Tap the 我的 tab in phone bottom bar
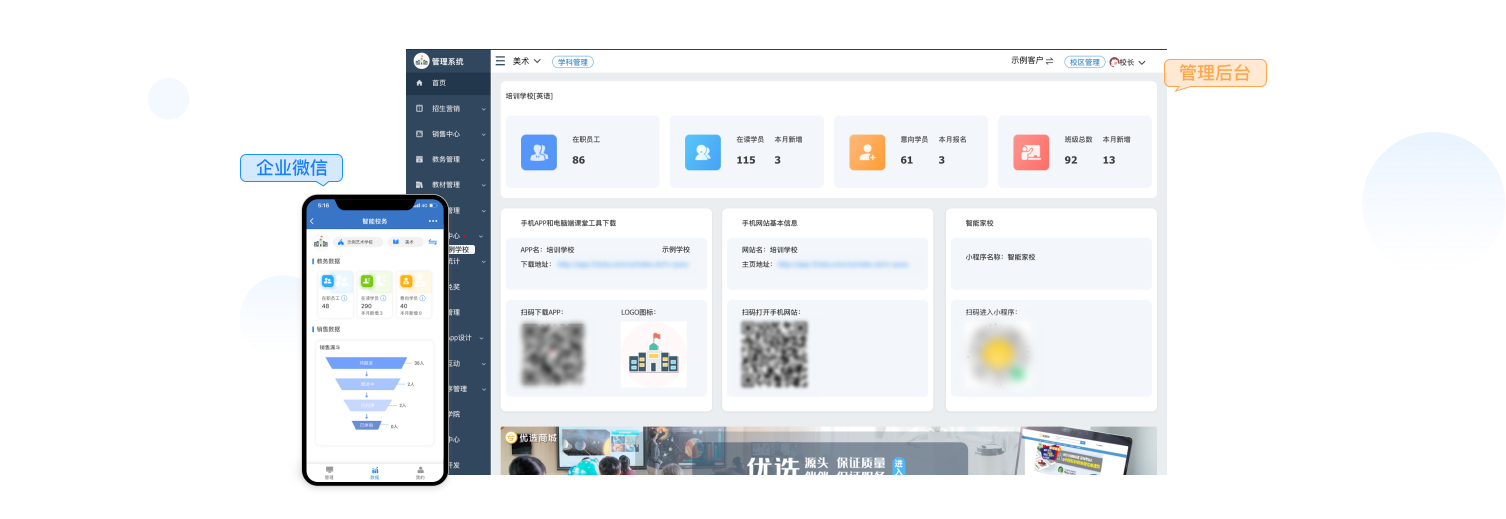Screen dimensions: 1506x519 [x=420, y=472]
